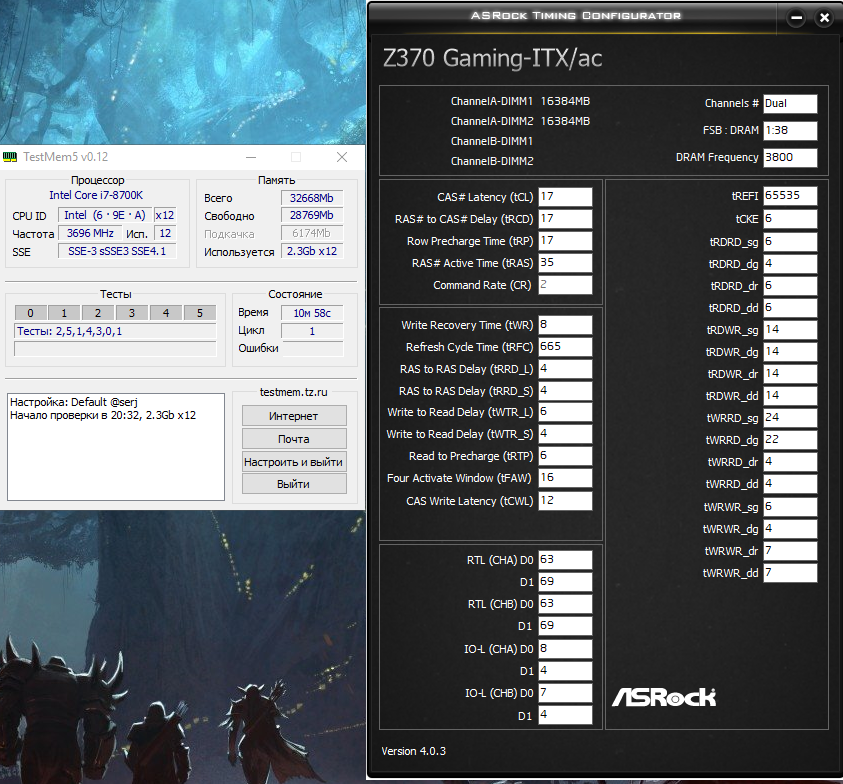Click the FSB : DRAM field showing 1:38
This screenshot has width=843, height=784.
790,130
